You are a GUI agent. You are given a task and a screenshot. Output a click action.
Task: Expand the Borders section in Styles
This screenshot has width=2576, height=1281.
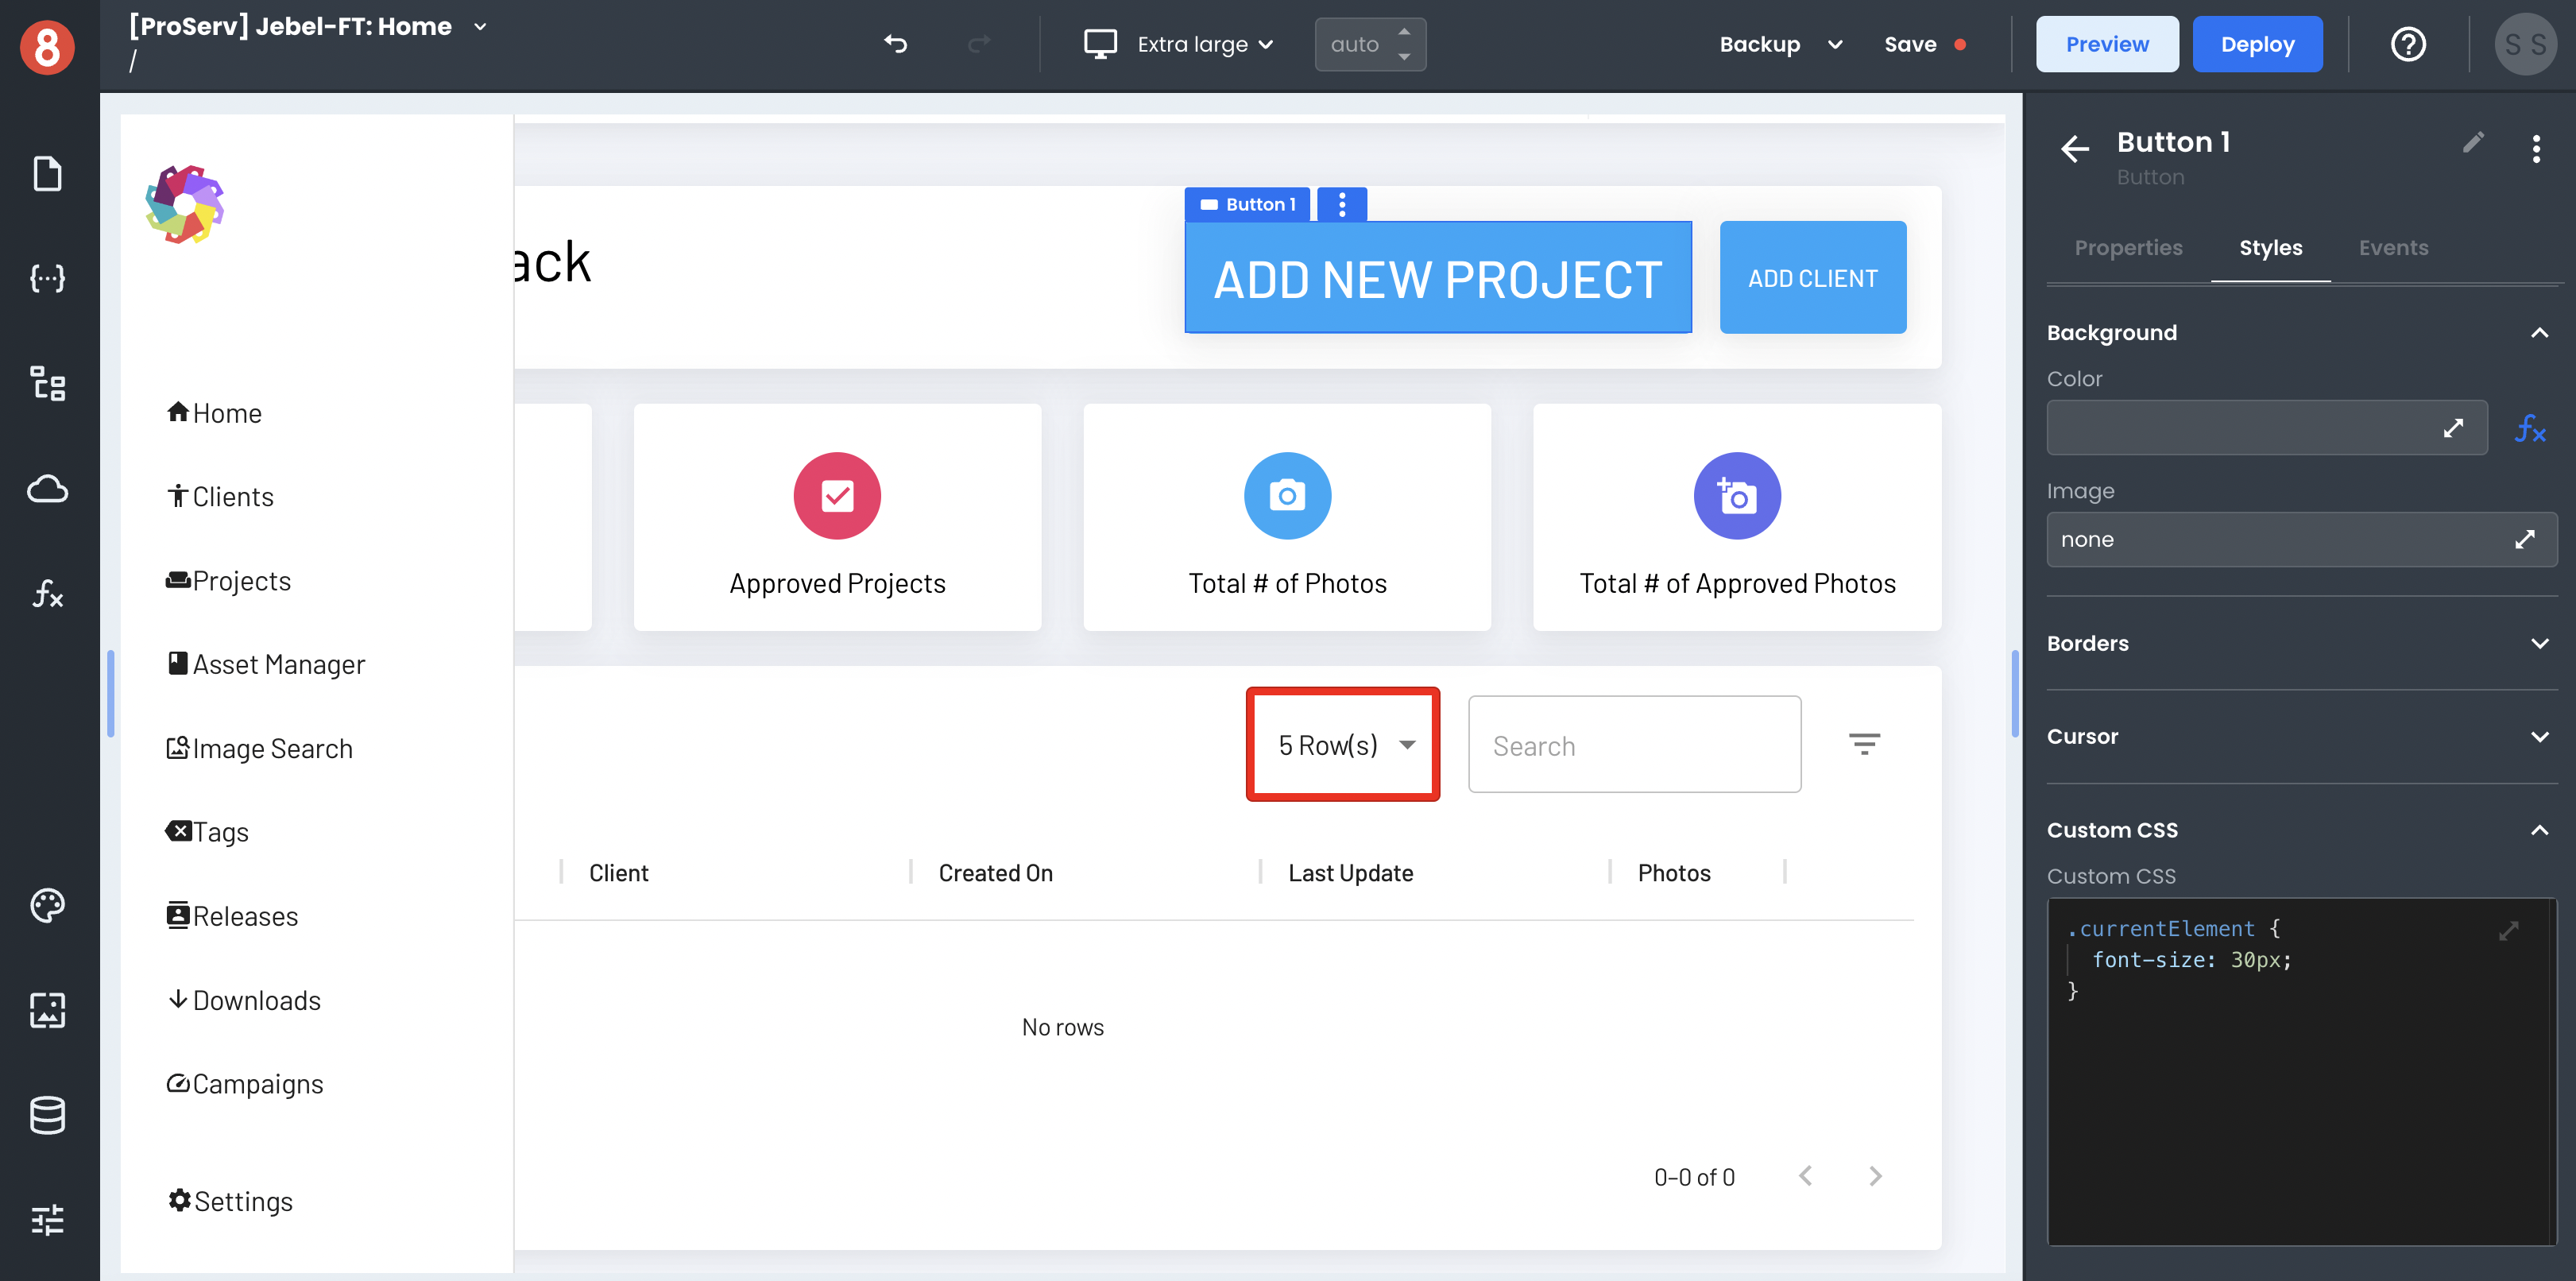pos(2299,642)
